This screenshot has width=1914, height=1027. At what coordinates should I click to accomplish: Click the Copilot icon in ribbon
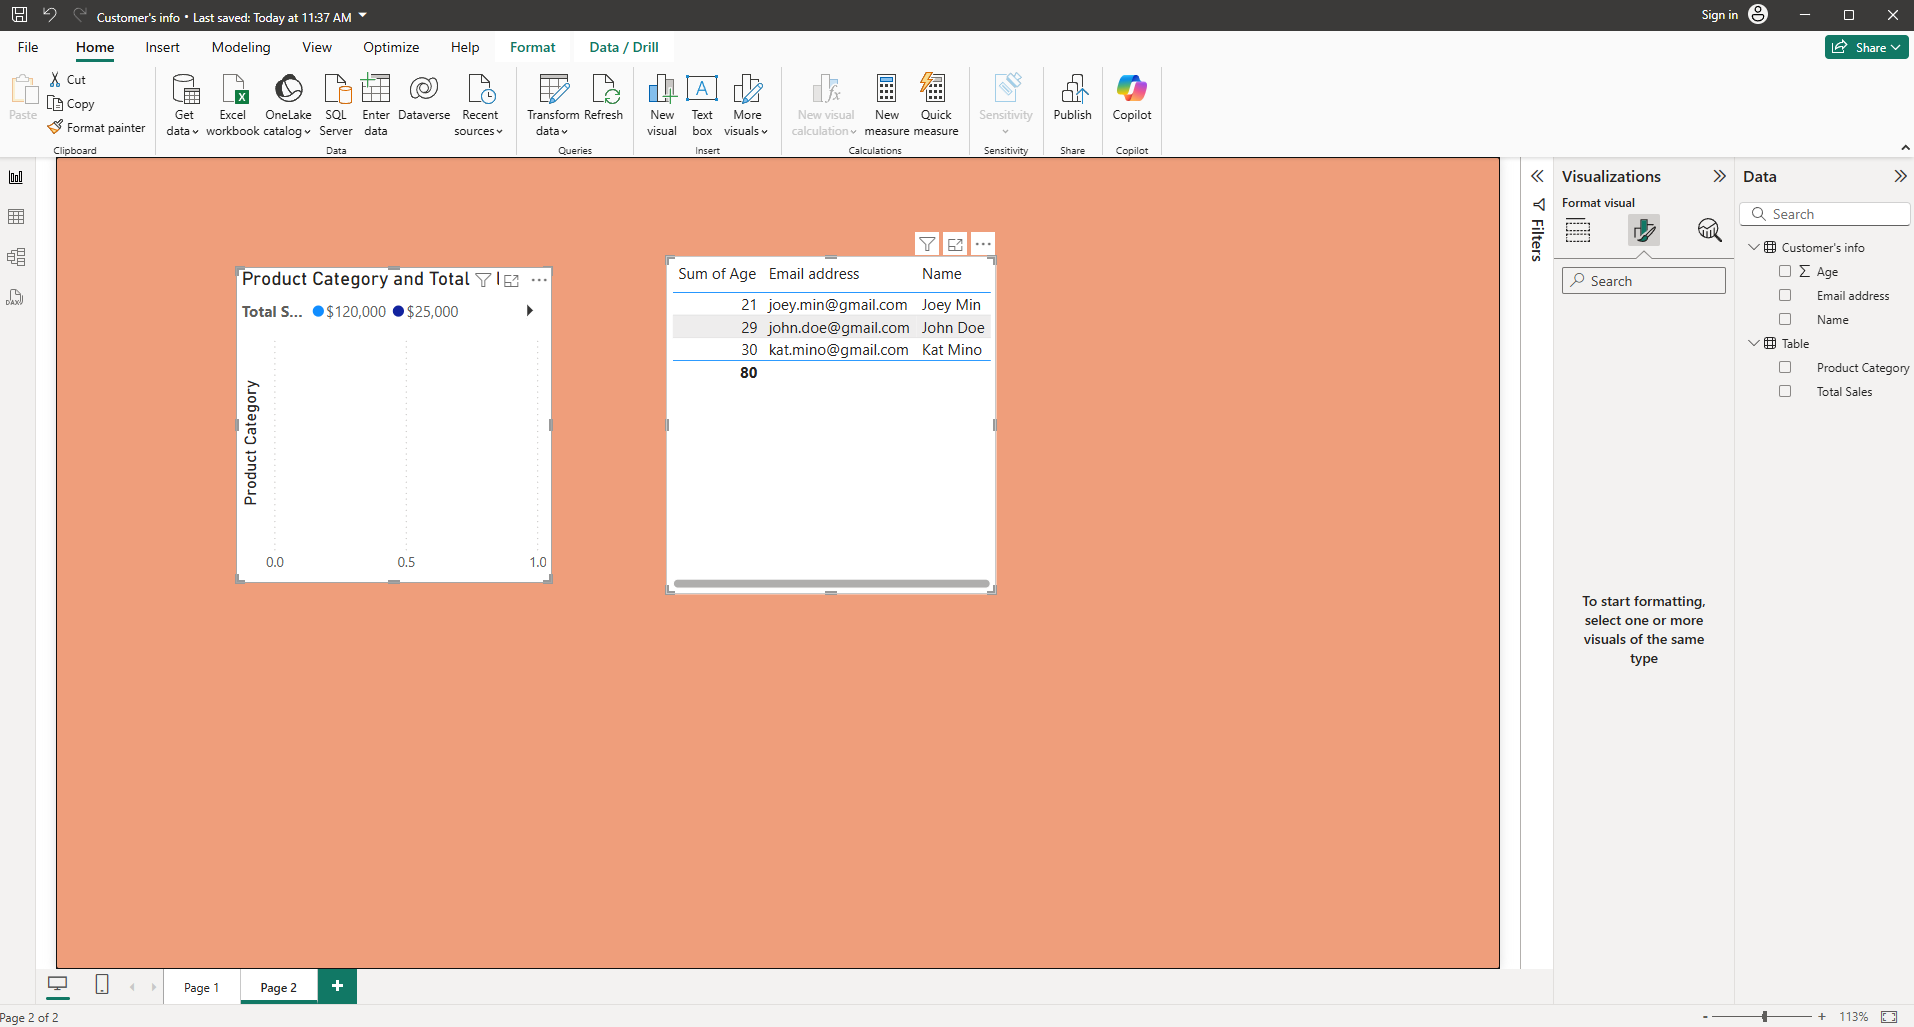click(1131, 90)
